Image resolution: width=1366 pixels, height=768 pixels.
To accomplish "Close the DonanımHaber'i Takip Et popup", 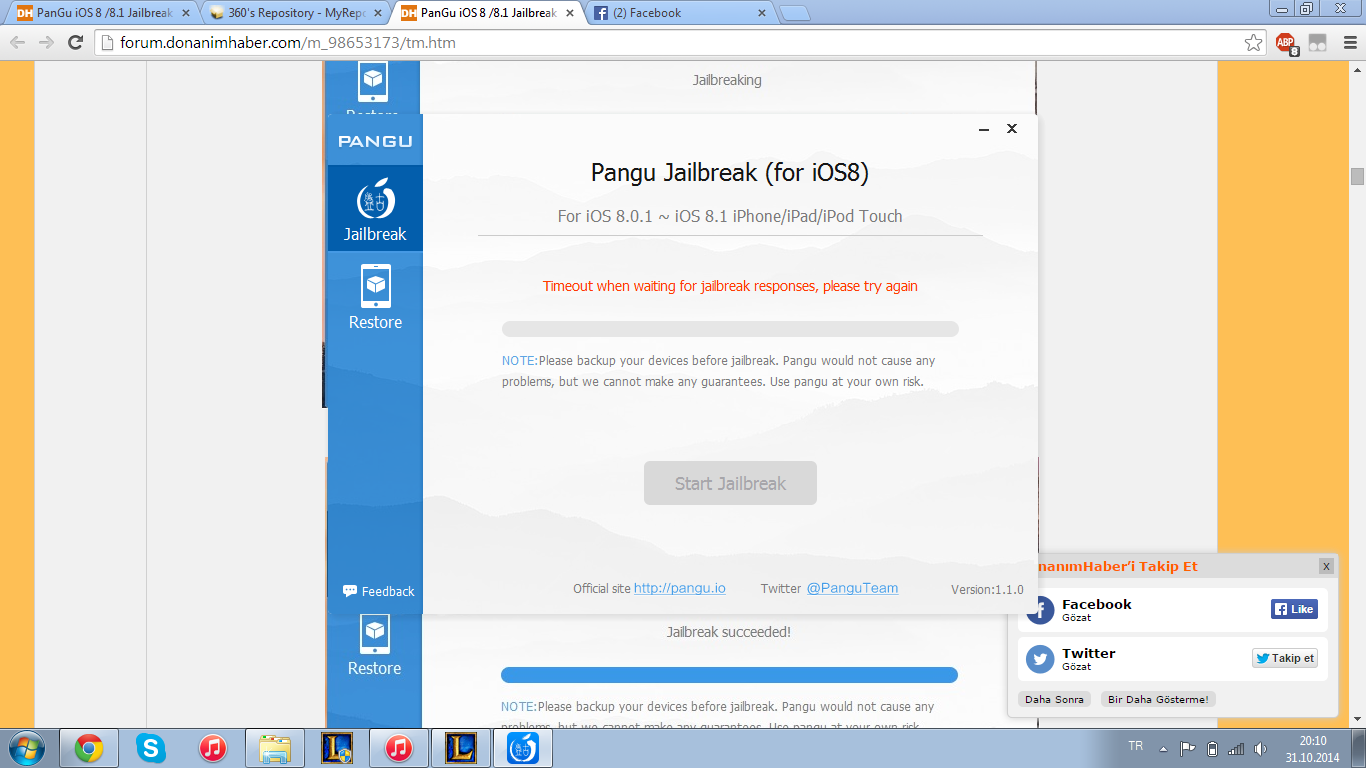I will click(x=1326, y=566).
